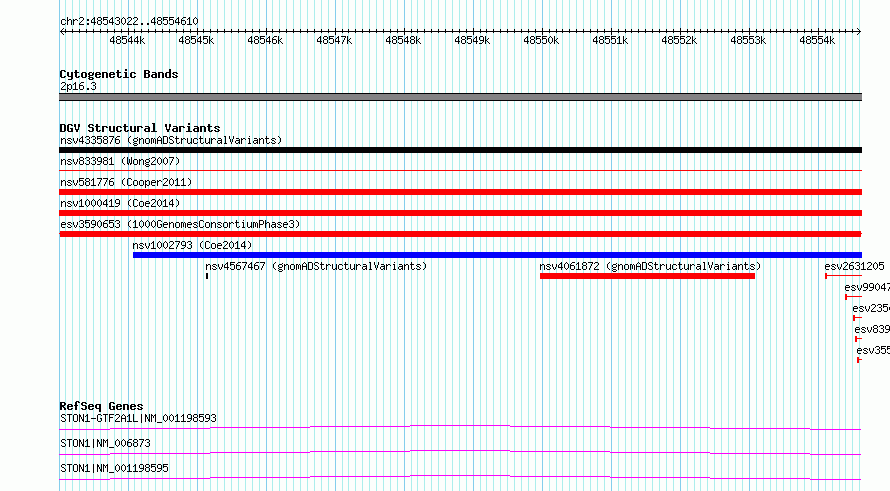
Task: Click ruler tick label 48547k
Action: pyautogui.click(x=334, y=40)
